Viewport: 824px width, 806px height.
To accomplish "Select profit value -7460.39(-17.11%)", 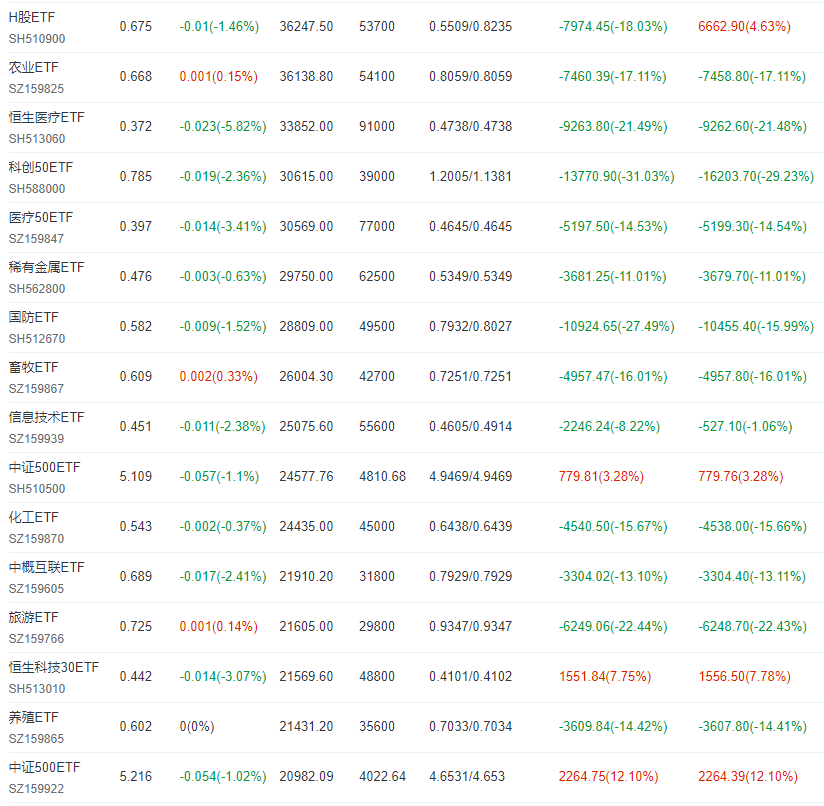I will 612,76.
